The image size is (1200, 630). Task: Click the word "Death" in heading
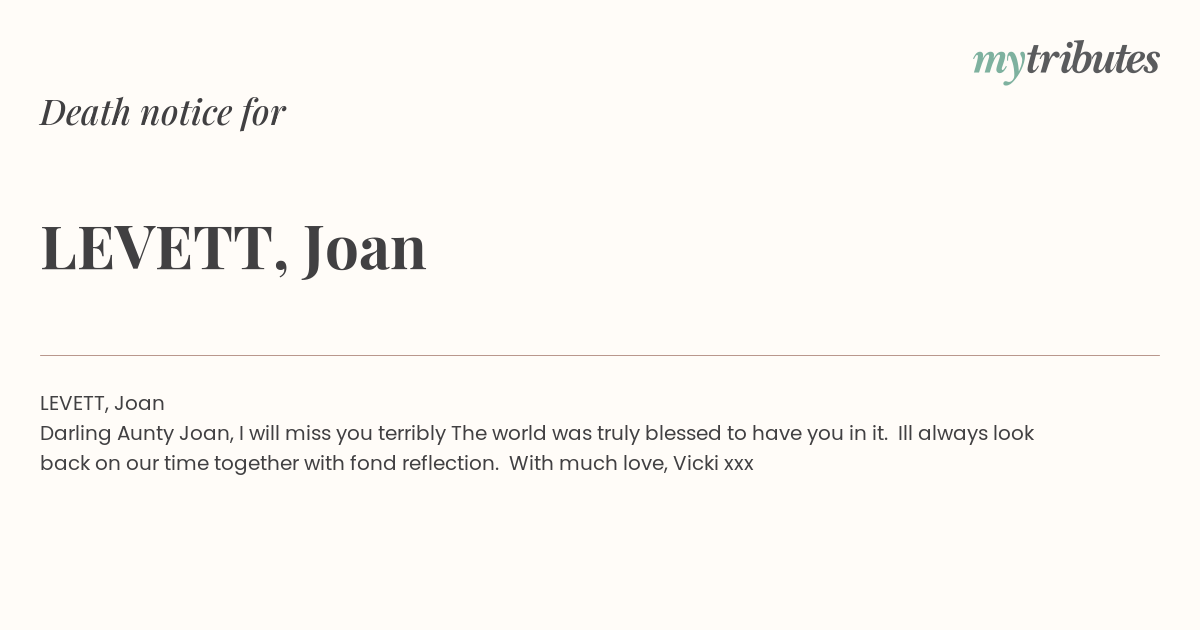pos(86,112)
